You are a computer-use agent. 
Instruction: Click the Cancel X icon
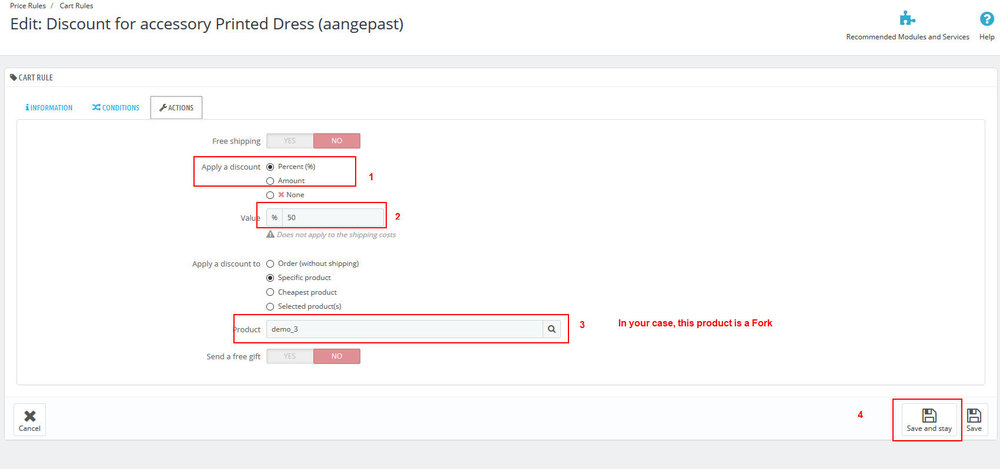30,415
